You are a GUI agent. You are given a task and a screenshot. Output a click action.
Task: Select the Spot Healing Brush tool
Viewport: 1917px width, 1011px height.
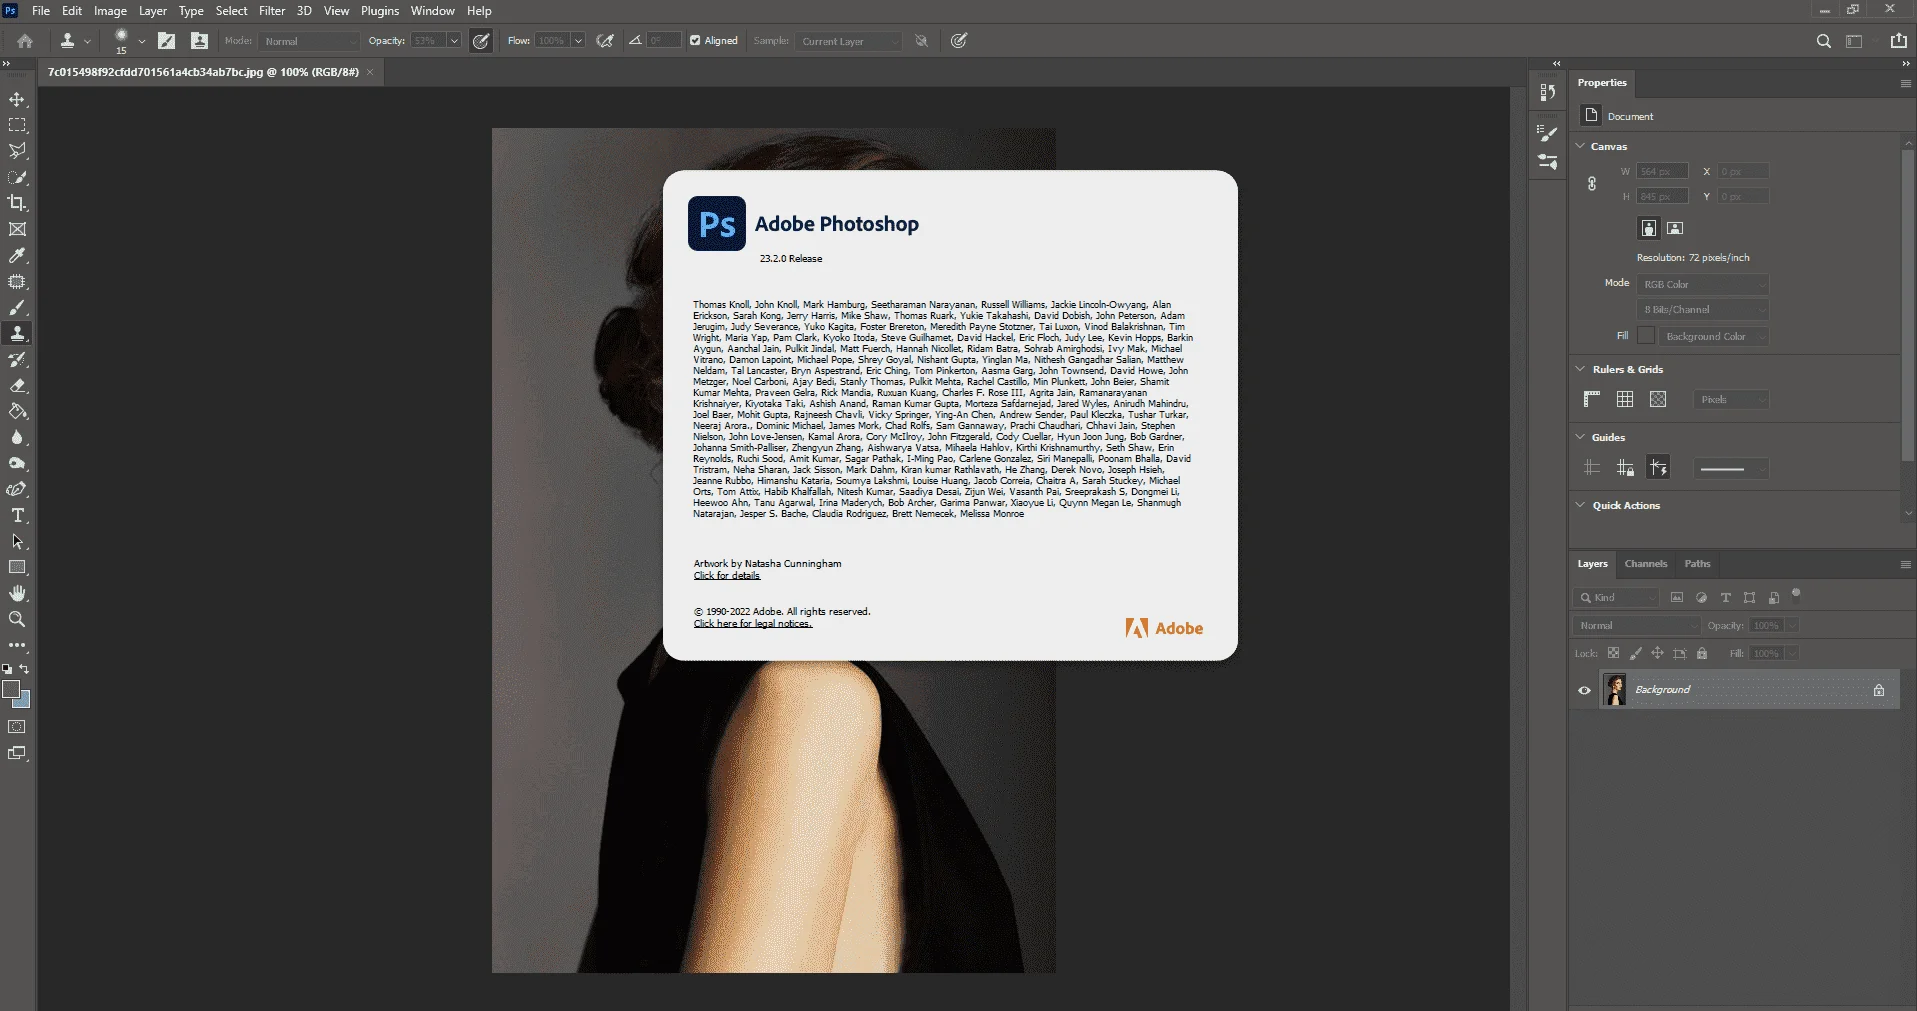17,282
